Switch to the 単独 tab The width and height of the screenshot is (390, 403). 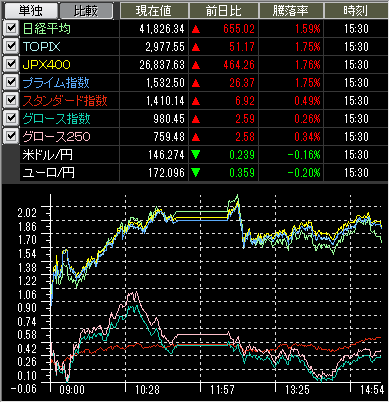pyautogui.click(x=30, y=11)
